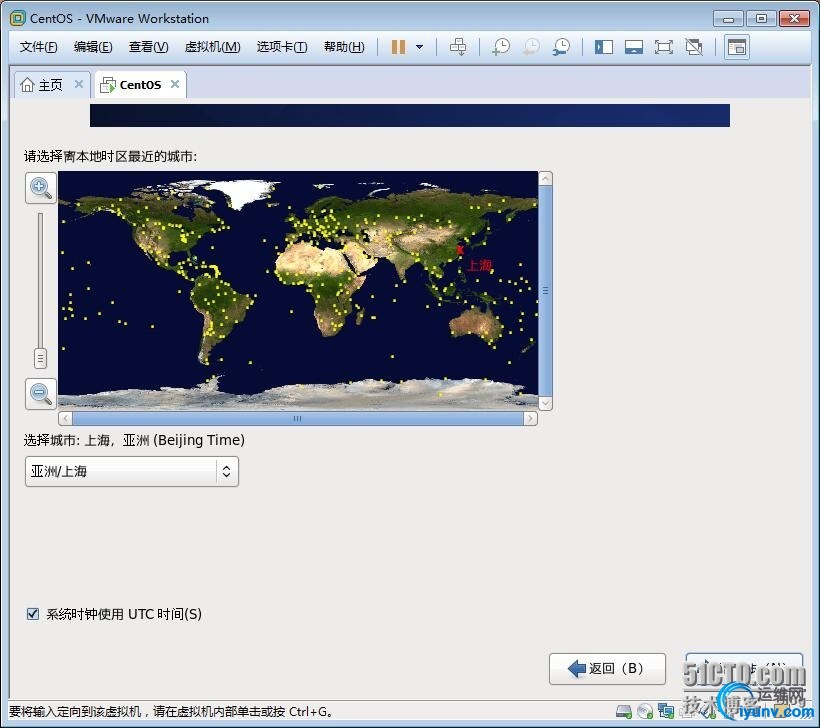Switch to the CentOS tab
820x728 pixels.
tap(140, 85)
